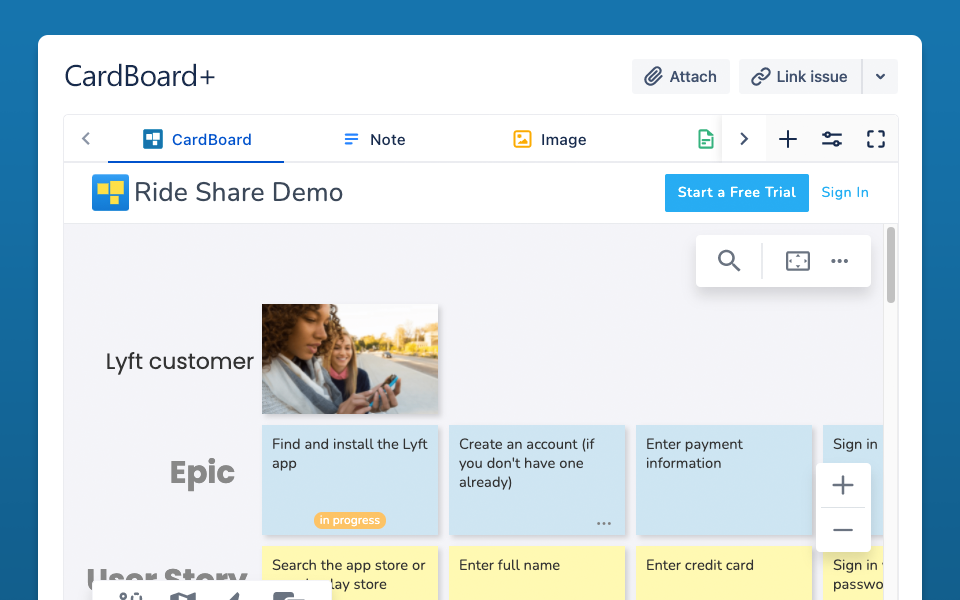This screenshot has width=960, height=600.
Task: Switch to the CardBoard tab
Action: click(x=197, y=140)
